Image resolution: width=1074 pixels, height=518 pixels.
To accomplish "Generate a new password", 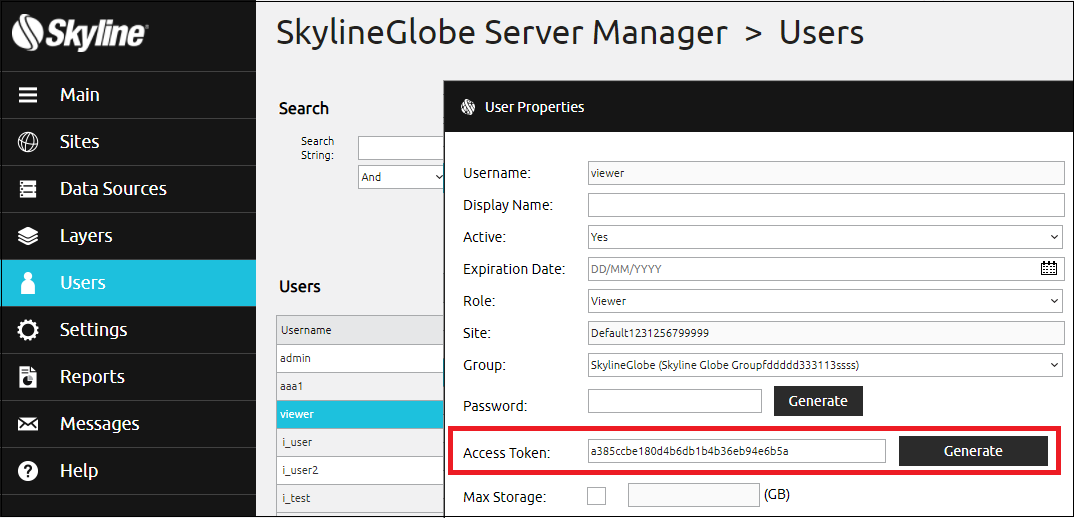I will click(818, 401).
